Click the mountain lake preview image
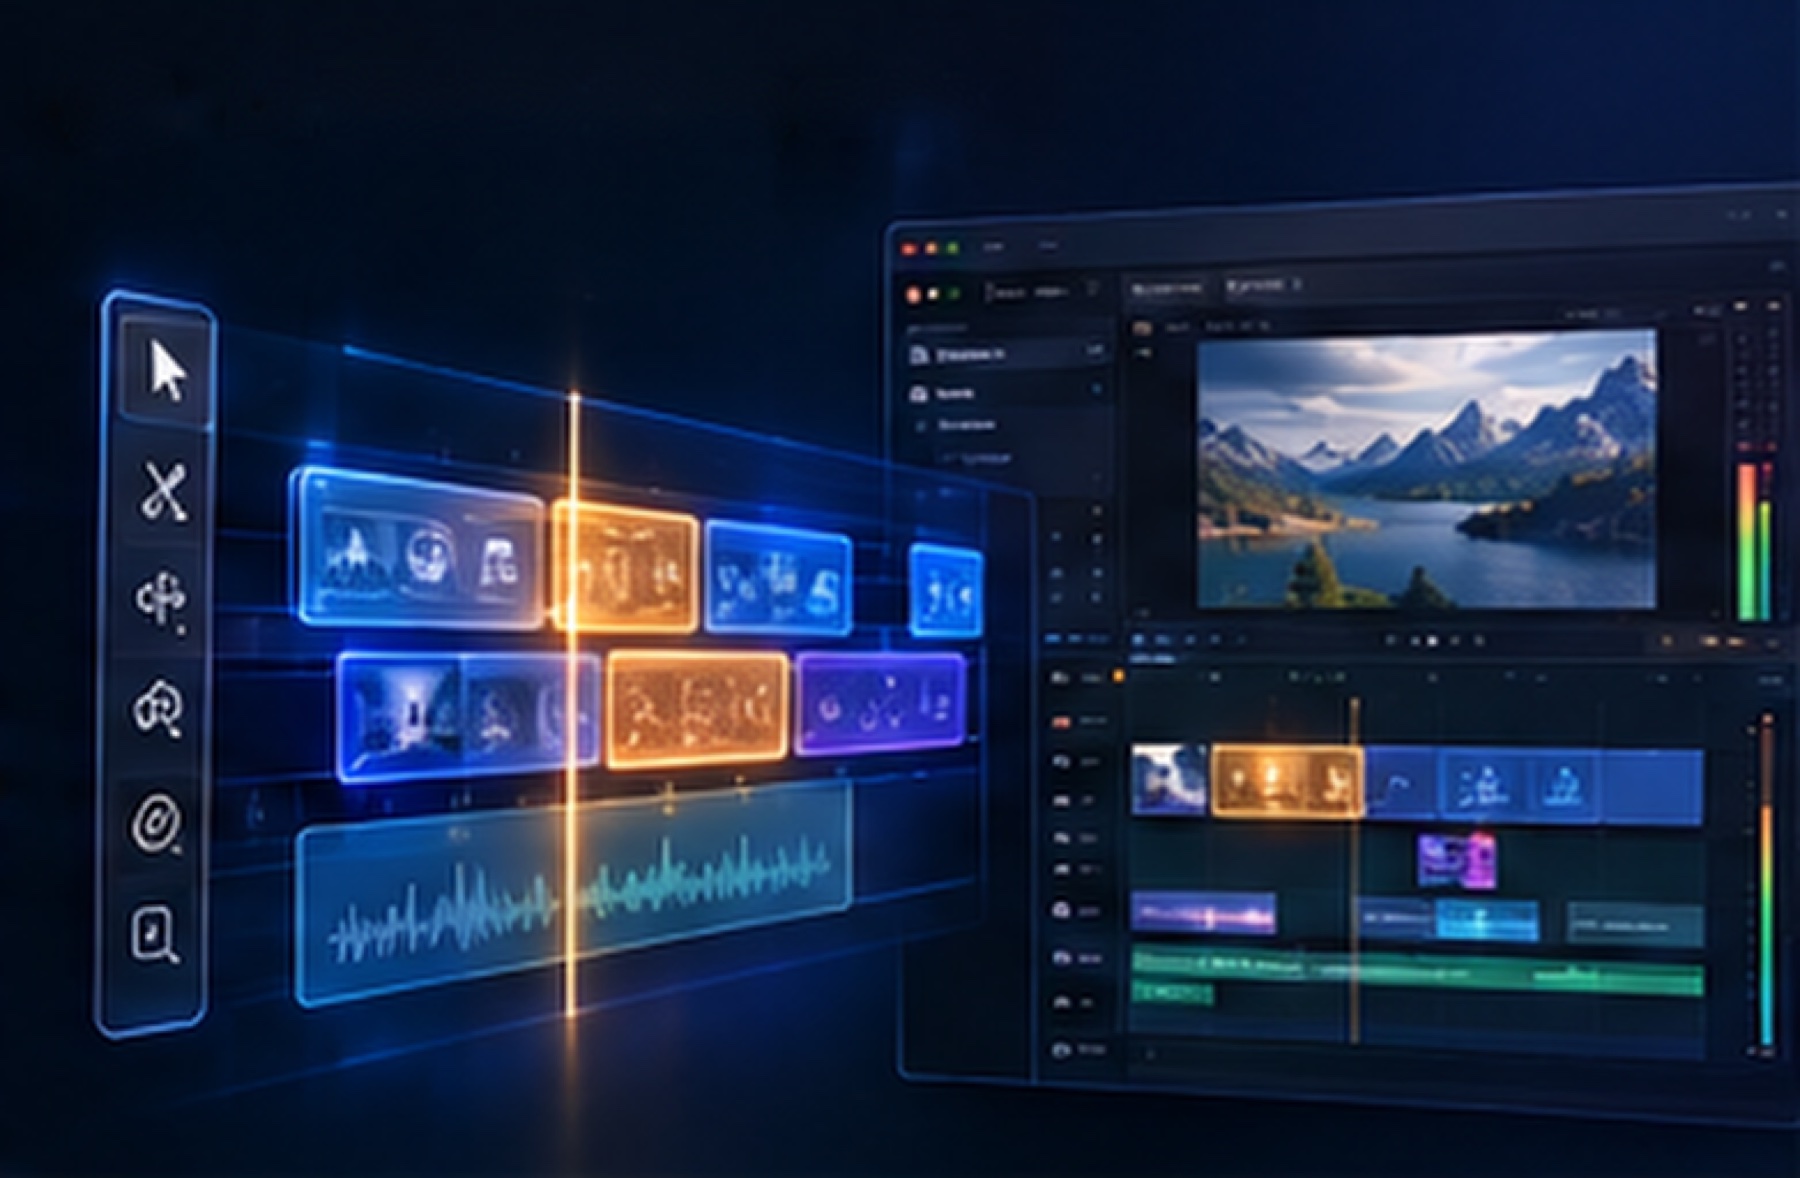Viewport: 1800px width, 1178px height. click(x=1426, y=469)
